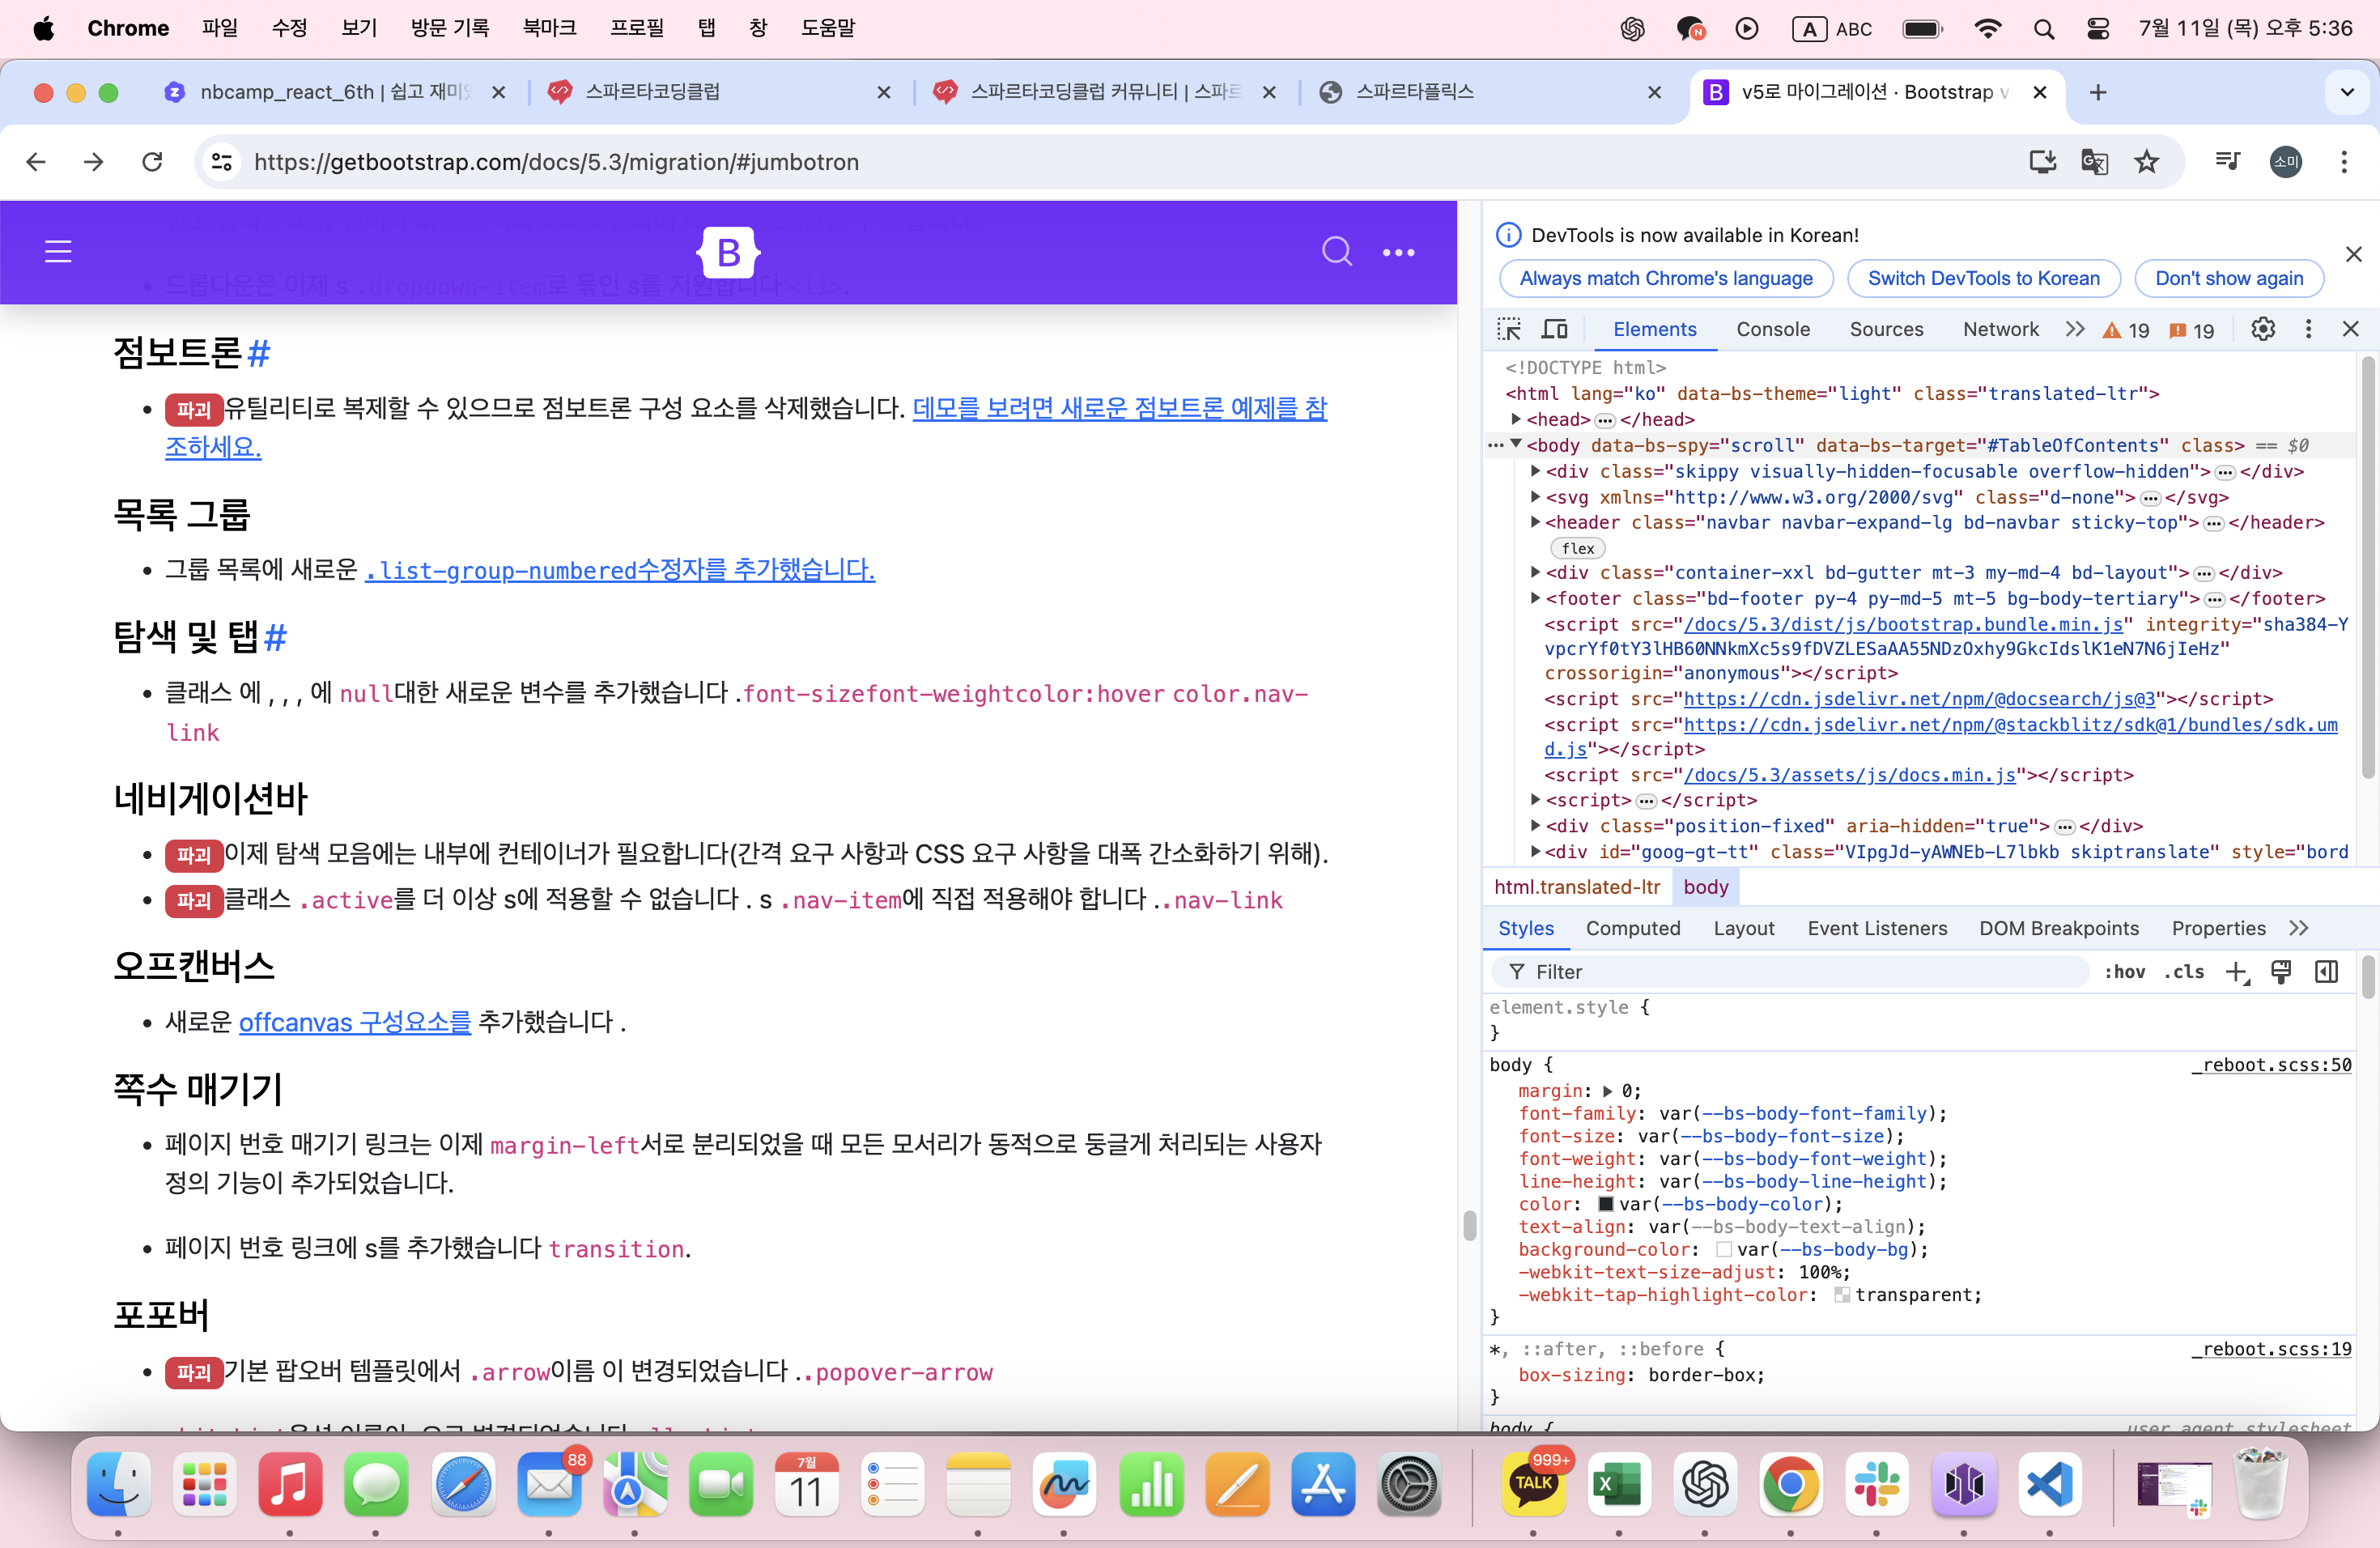
Task: Expand the margin property triangle
Action: click(1608, 1091)
